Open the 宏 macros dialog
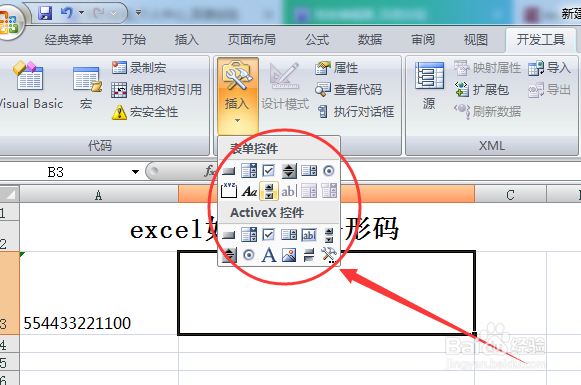The height and width of the screenshot is (385, 581). tap(87, 88)
